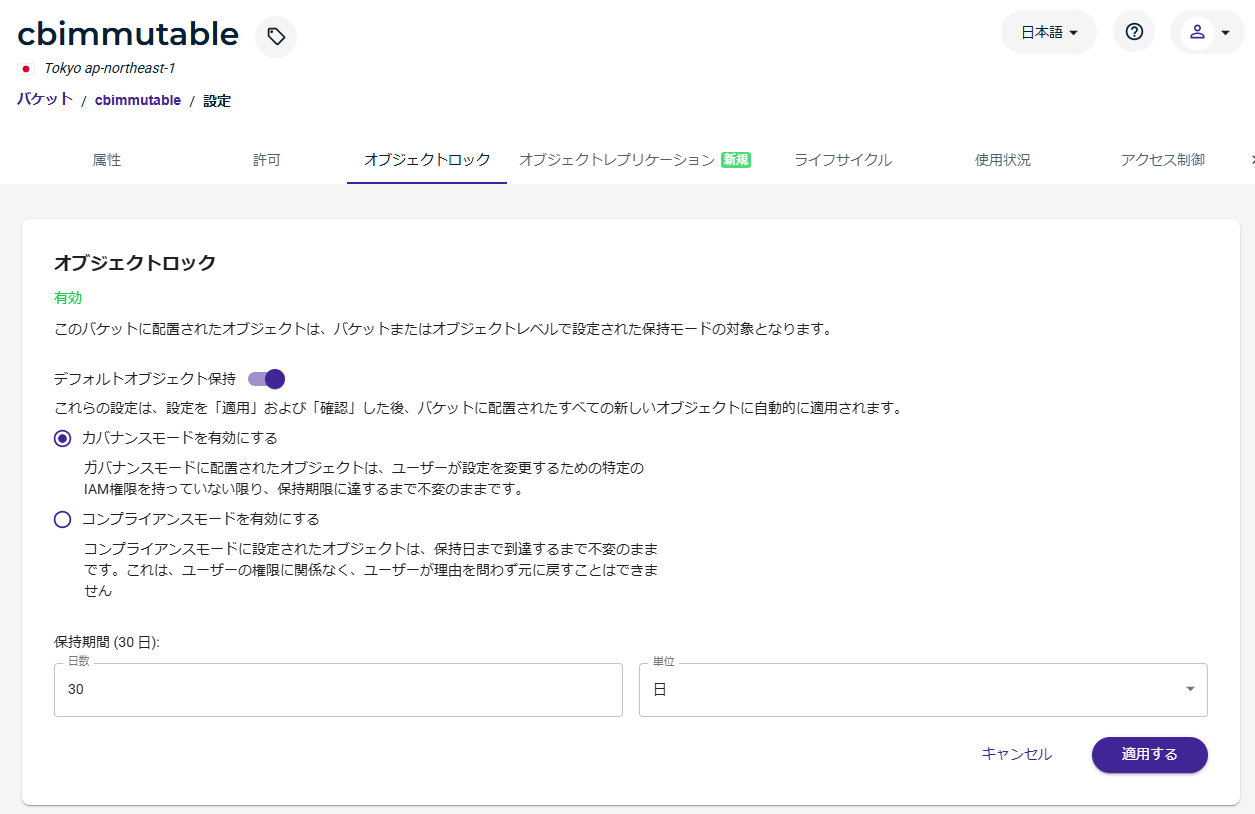
Task: Click the キャンセル button
Action: pyautogui.click(x=1016, y=755)
